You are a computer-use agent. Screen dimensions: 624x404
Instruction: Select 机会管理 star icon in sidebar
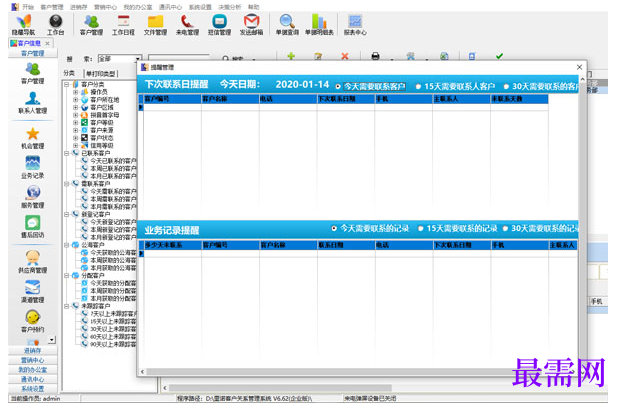33,138
